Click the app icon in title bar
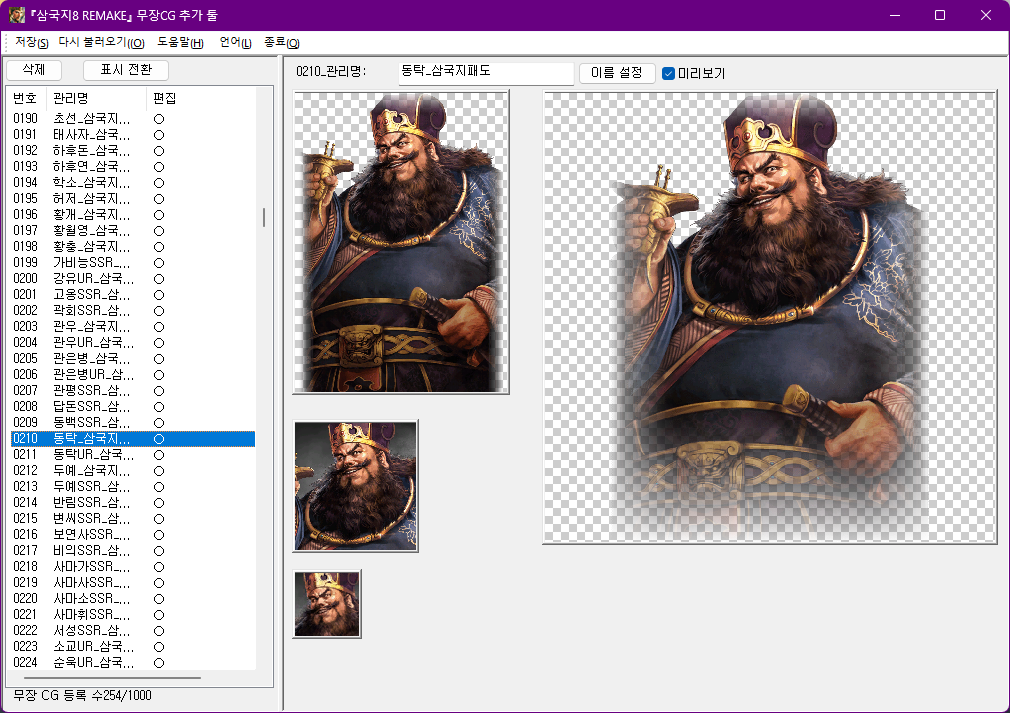This screenshot has height=713, width=1010. click(17, 15)
